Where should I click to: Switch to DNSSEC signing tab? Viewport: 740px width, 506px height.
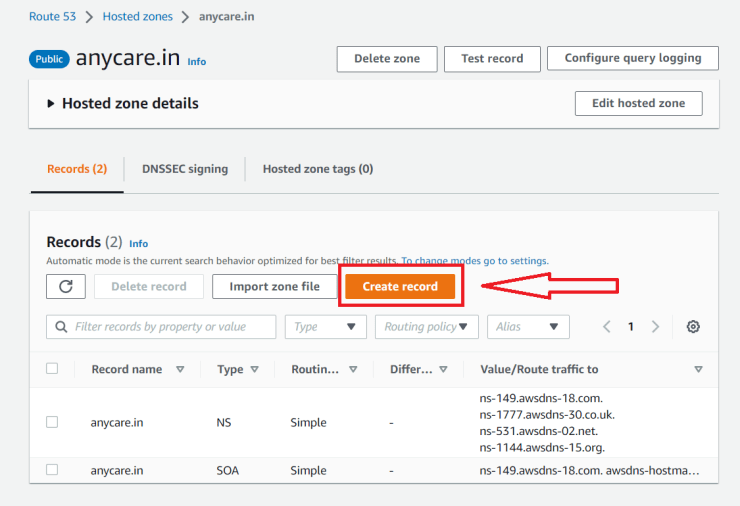185,169
